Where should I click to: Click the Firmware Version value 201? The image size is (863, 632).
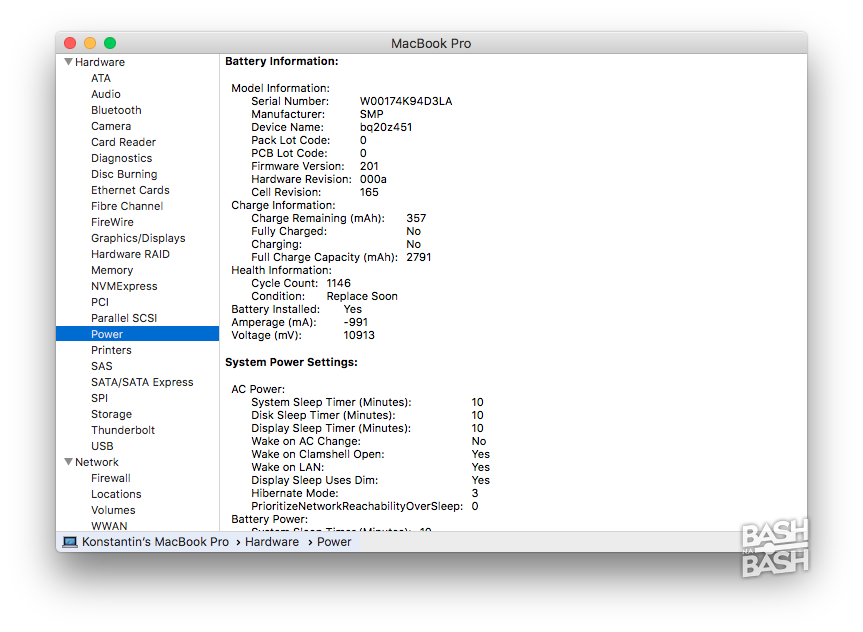point(369,166)
